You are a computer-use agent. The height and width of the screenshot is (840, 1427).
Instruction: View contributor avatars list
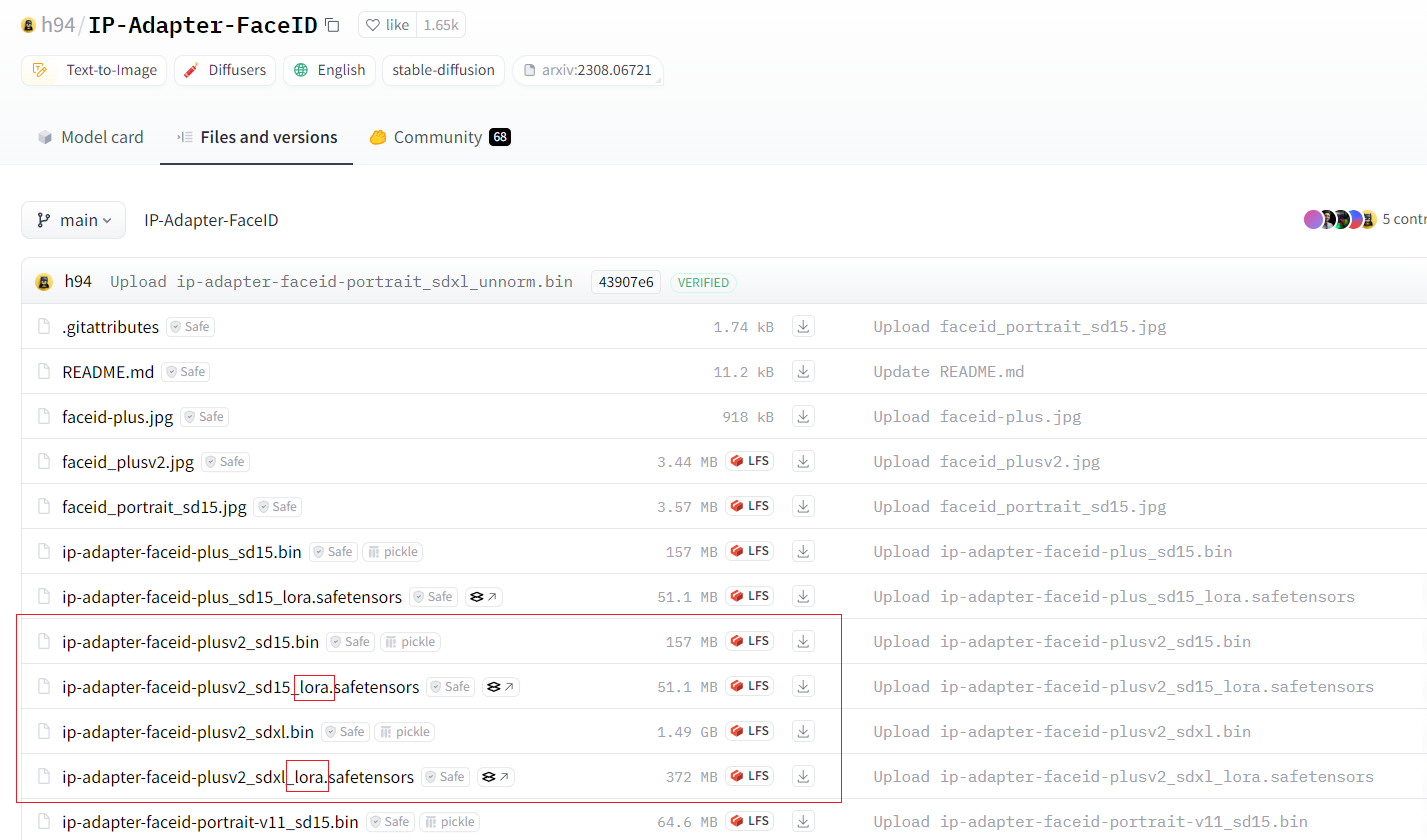(1340, 219)
